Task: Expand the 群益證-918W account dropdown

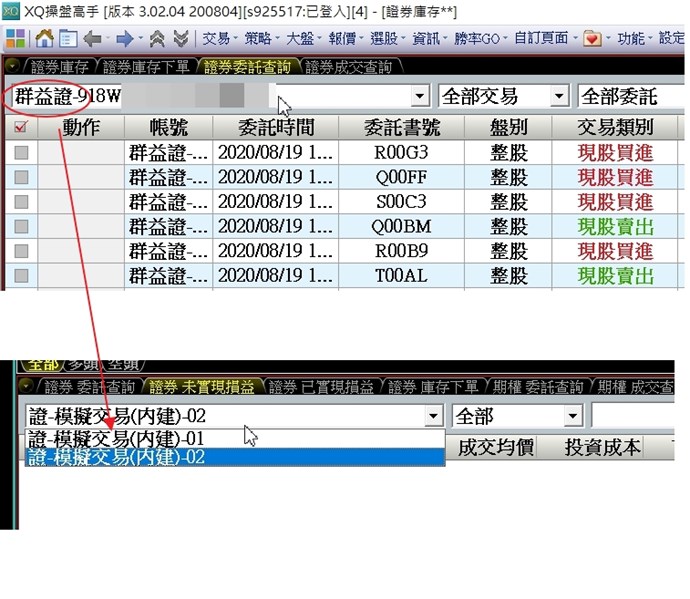Action: (420, 97)
